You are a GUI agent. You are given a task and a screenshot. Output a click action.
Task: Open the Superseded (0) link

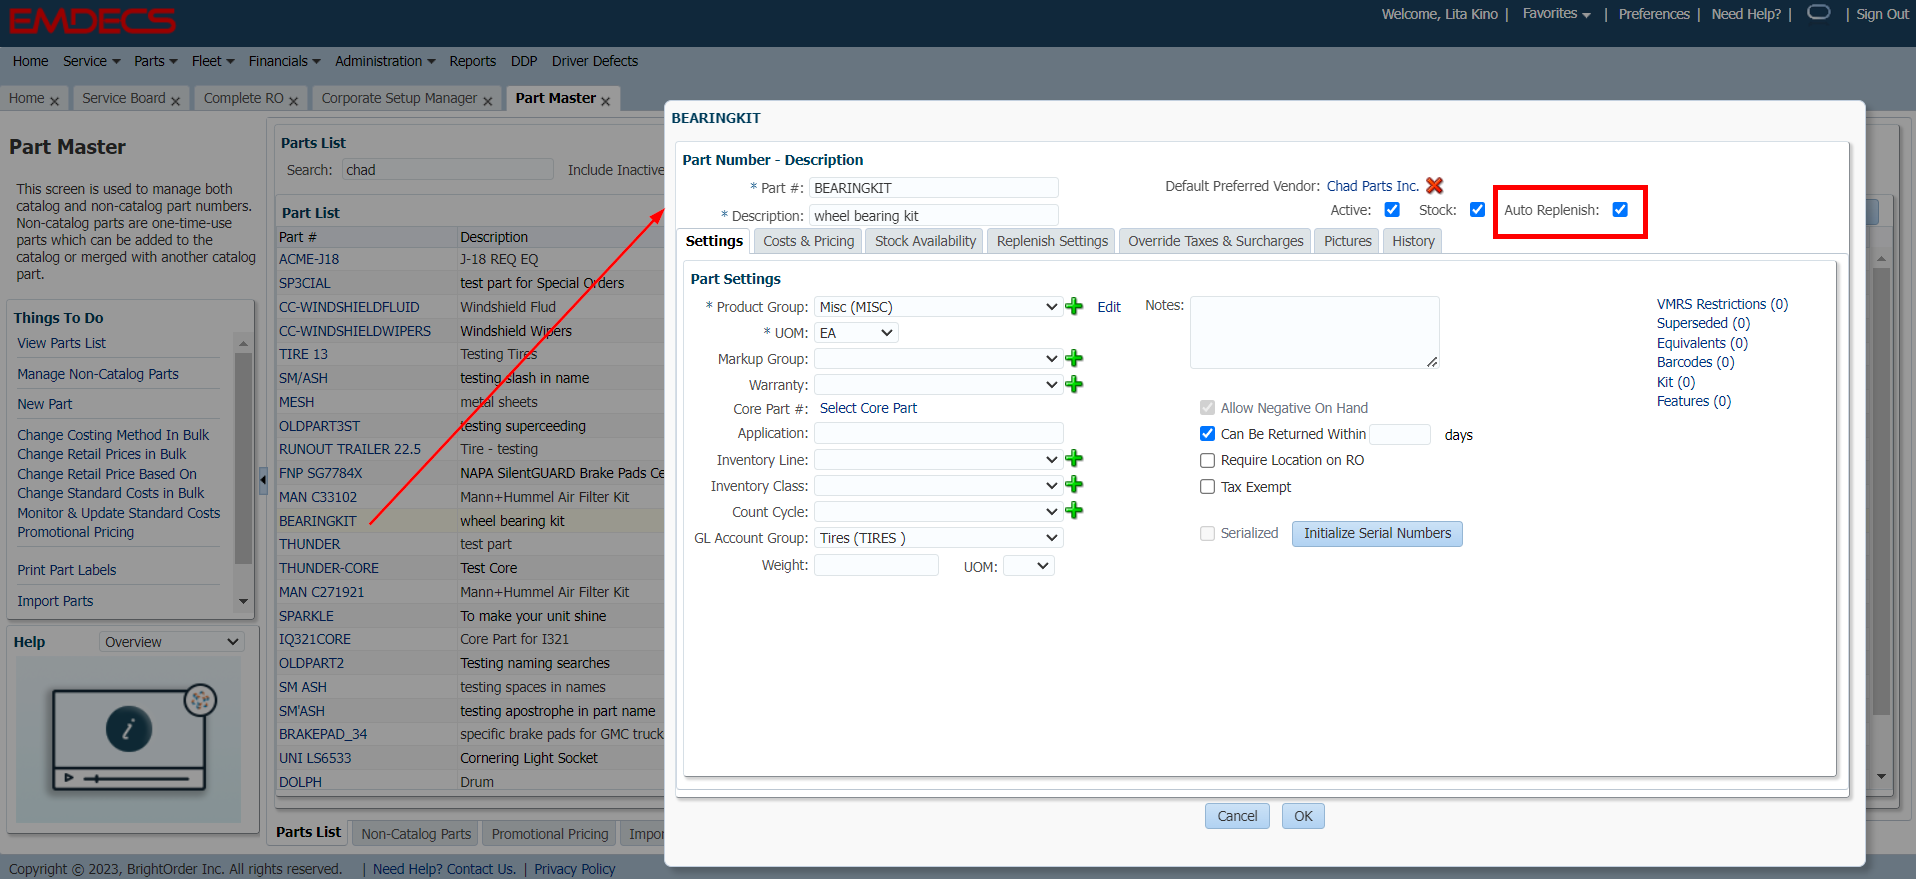pos(1703,323)
